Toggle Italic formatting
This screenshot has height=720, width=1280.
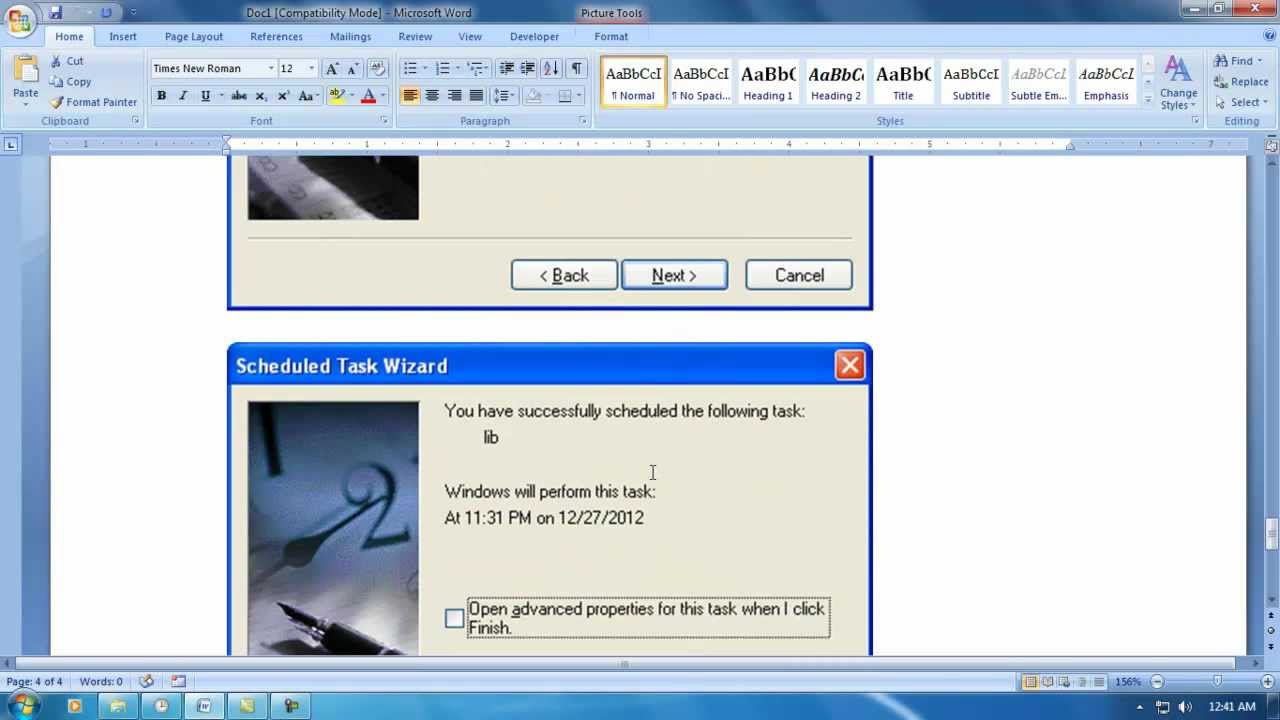point(182,96)
